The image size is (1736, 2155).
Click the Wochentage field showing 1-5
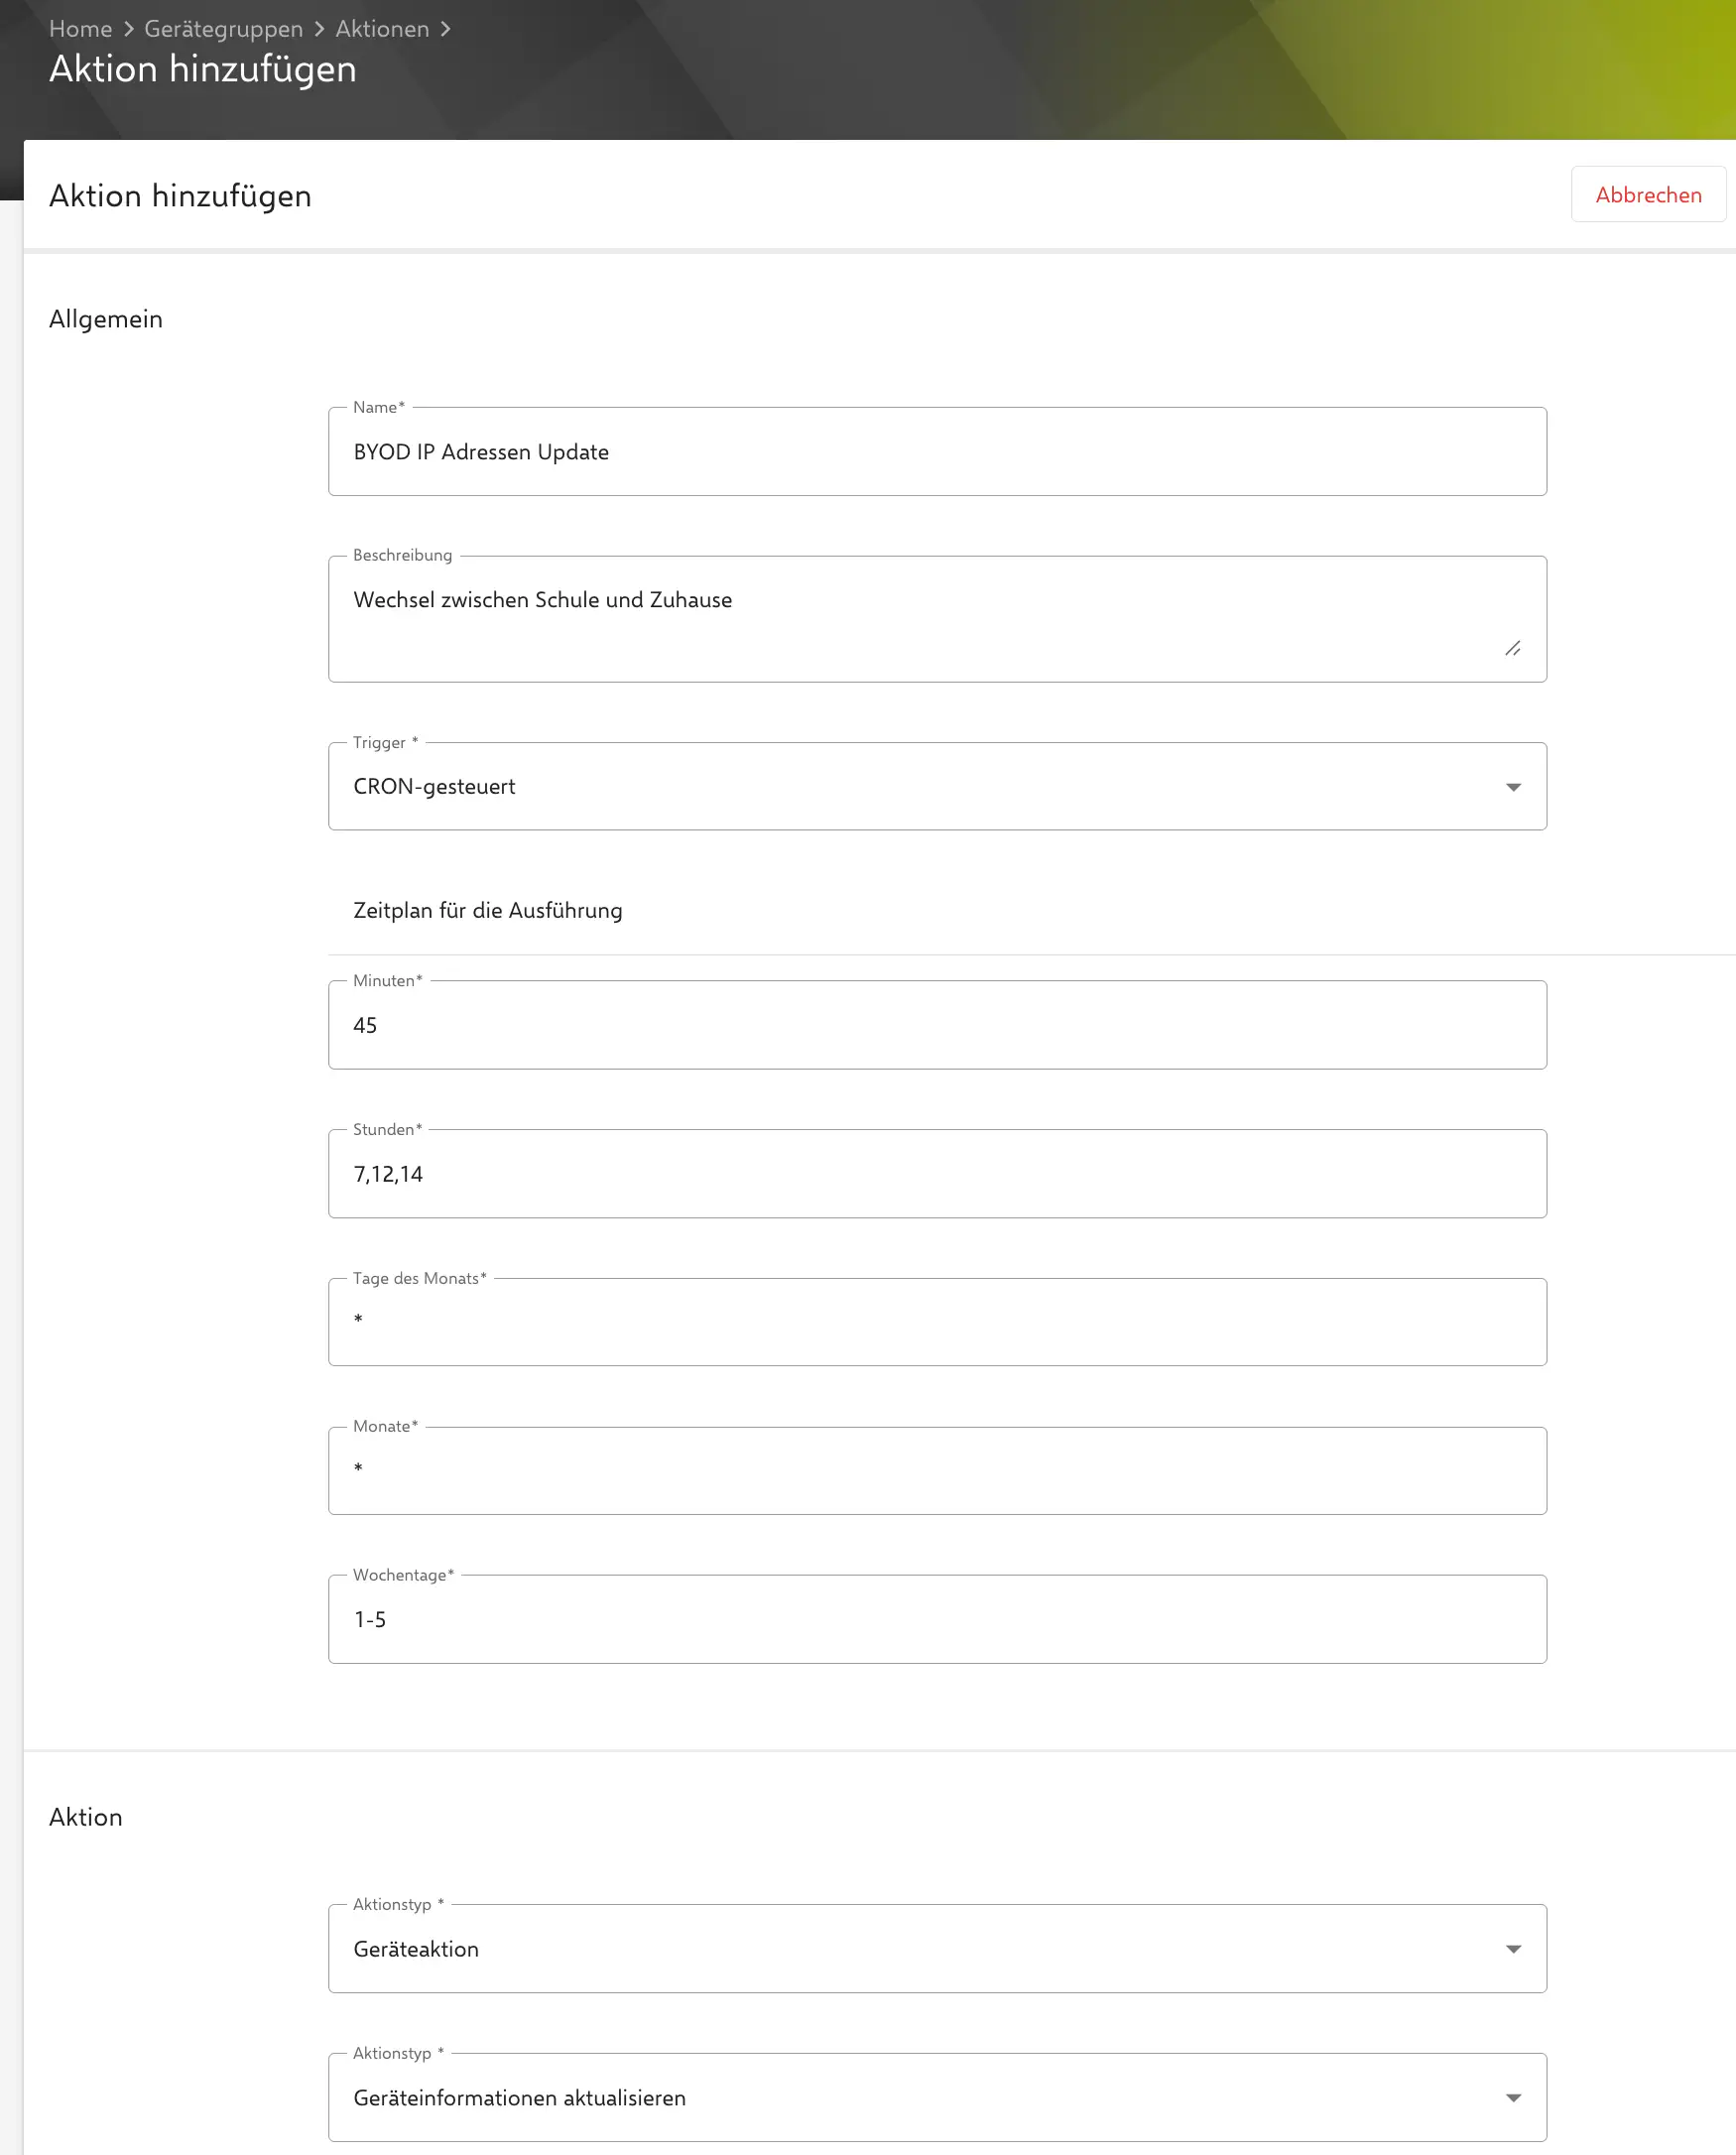coord(937,1618)
